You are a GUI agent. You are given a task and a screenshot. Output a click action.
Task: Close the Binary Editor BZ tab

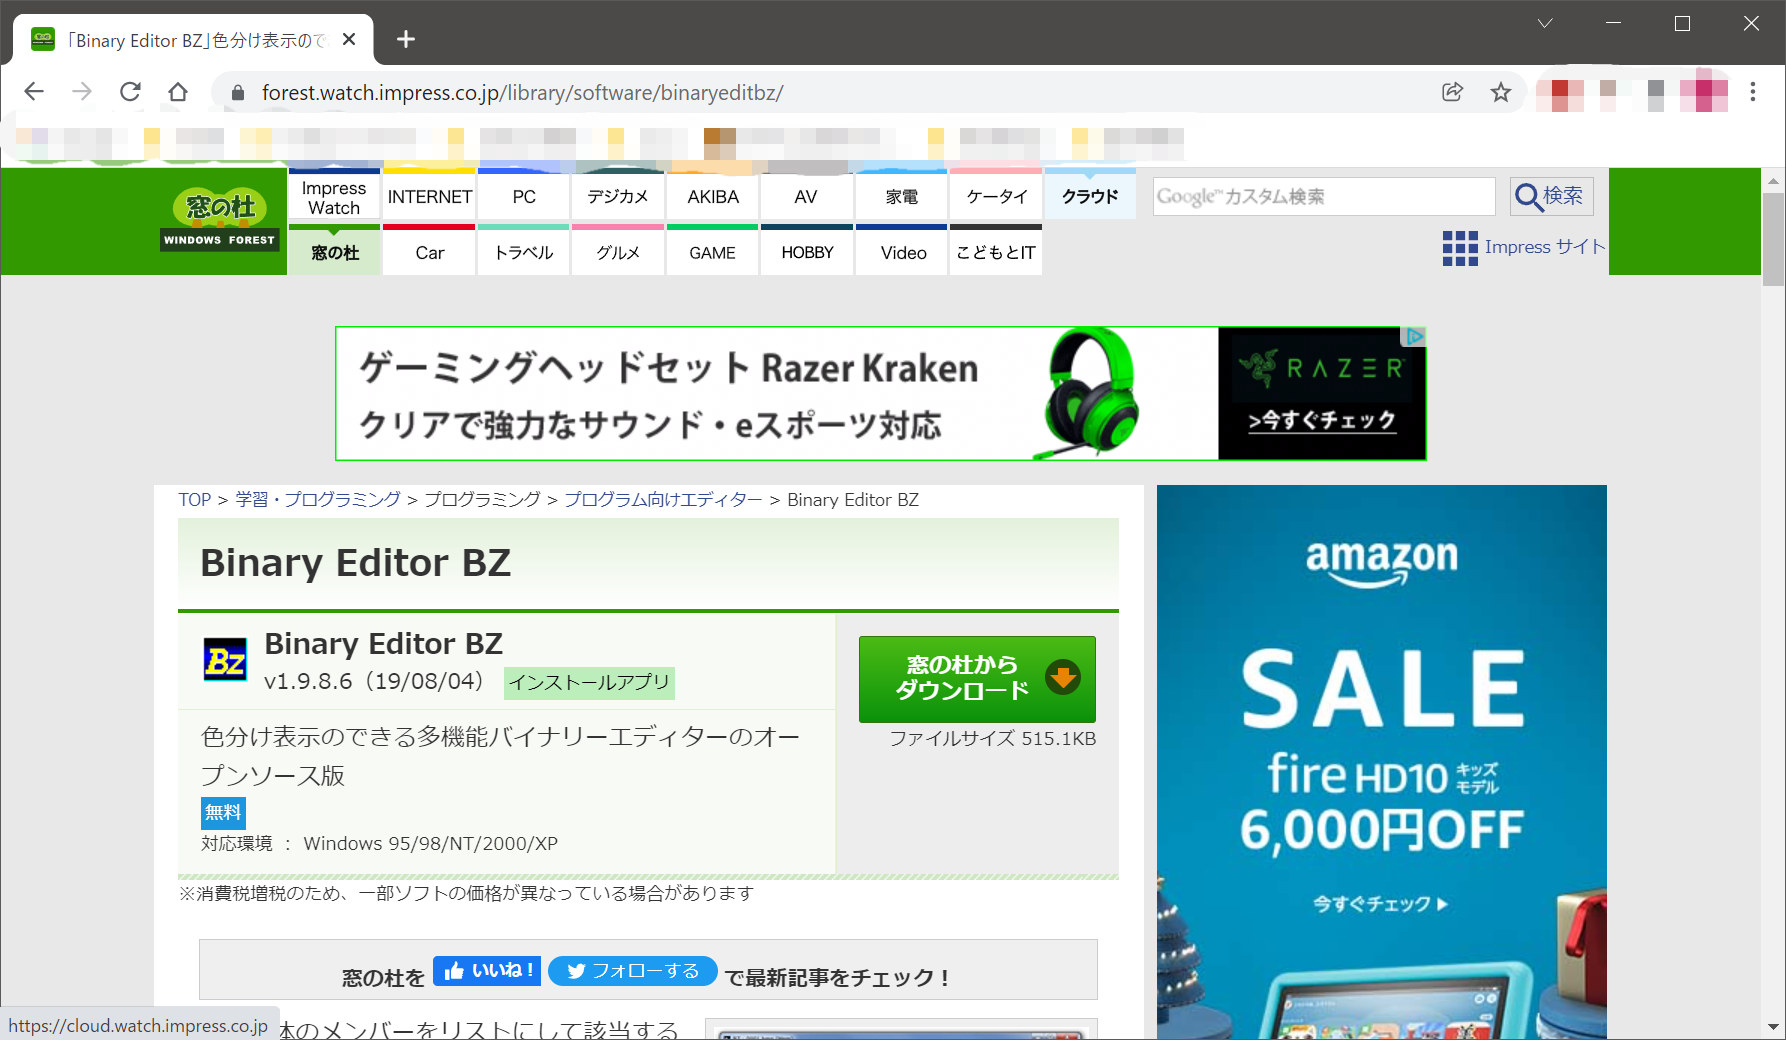tap(349, 39)
